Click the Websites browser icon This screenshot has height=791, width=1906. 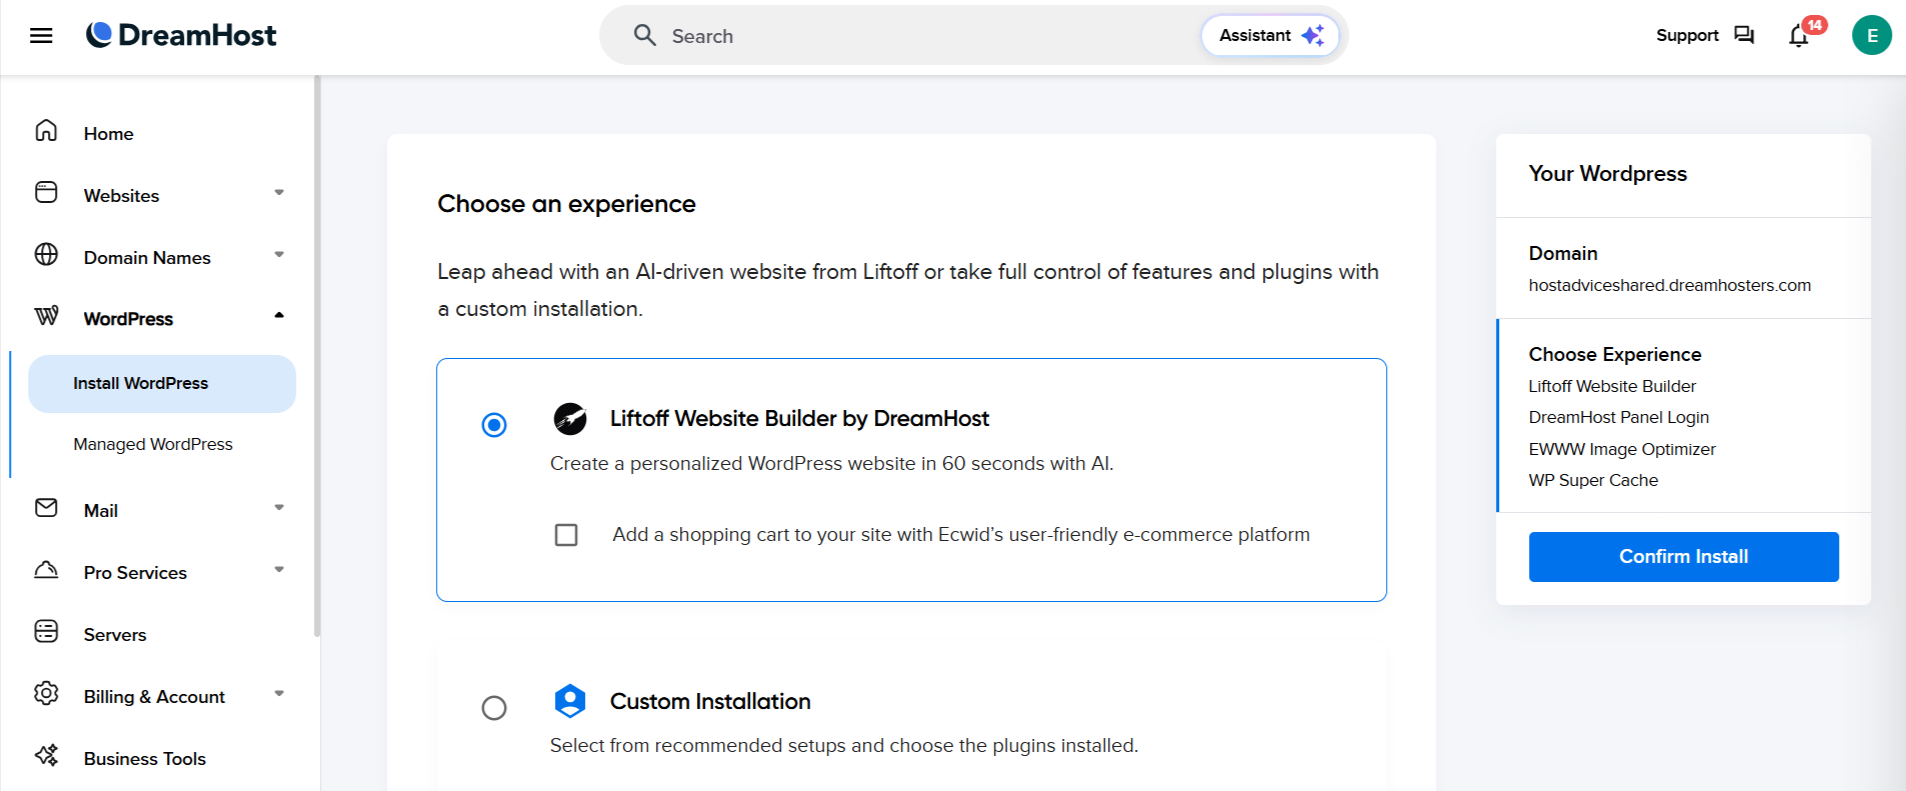[46, 192]
